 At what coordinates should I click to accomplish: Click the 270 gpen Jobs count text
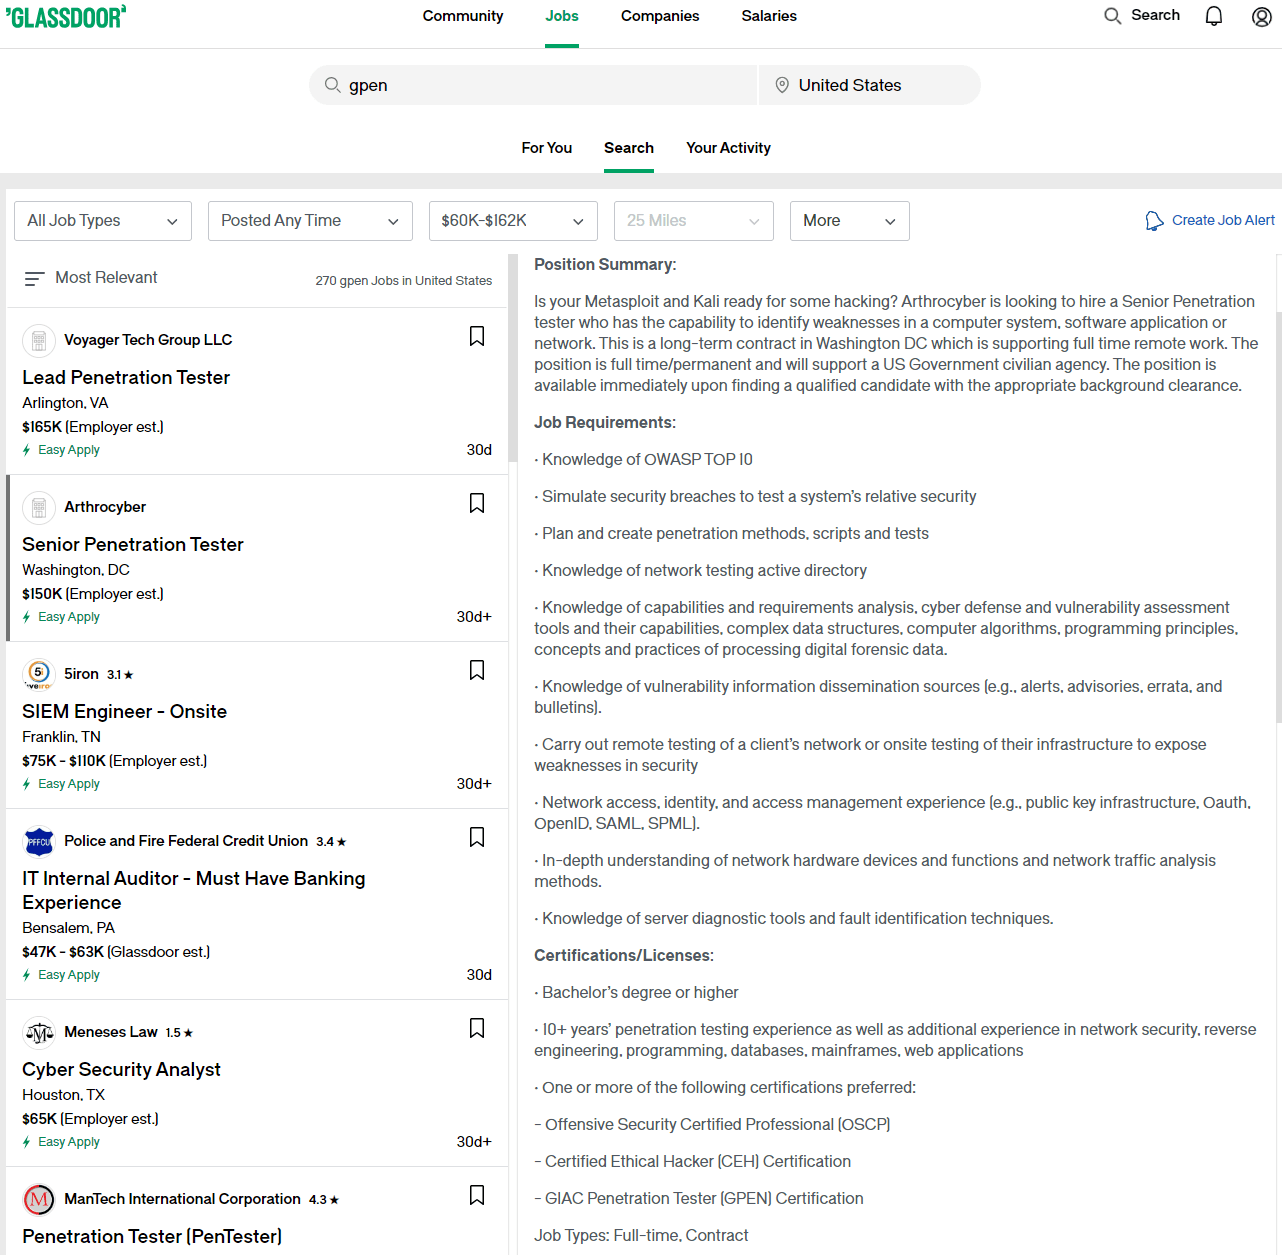tap(404, 282)
